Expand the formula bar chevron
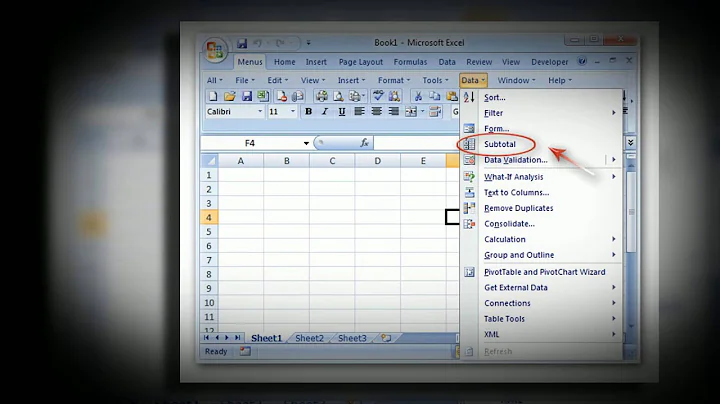 (630, 143)
